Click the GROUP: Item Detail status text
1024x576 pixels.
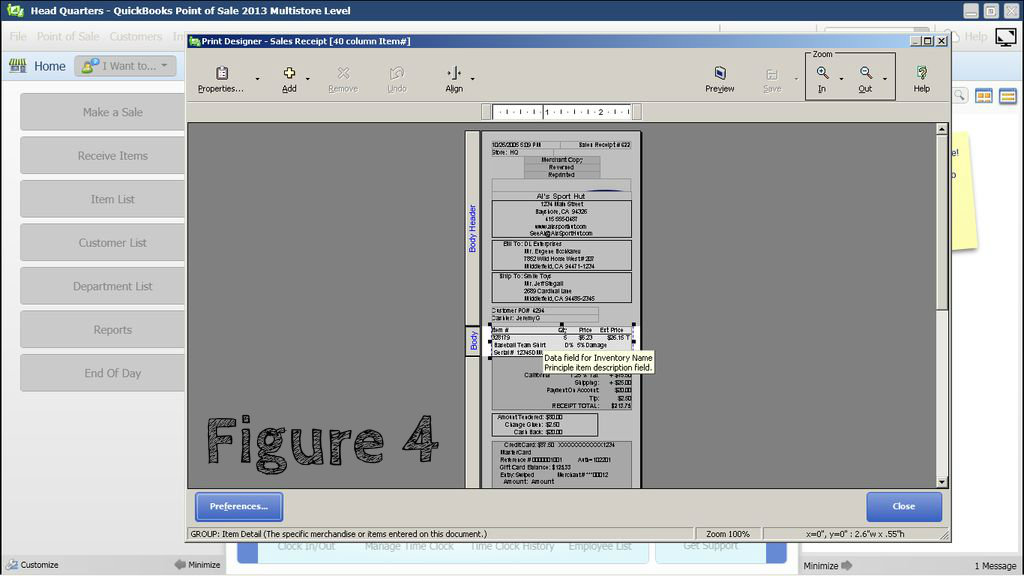338,534
